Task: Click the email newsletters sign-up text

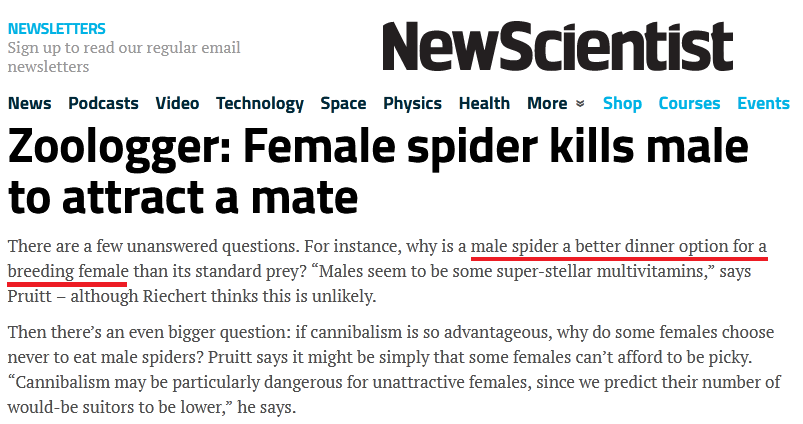Action: 123,57
